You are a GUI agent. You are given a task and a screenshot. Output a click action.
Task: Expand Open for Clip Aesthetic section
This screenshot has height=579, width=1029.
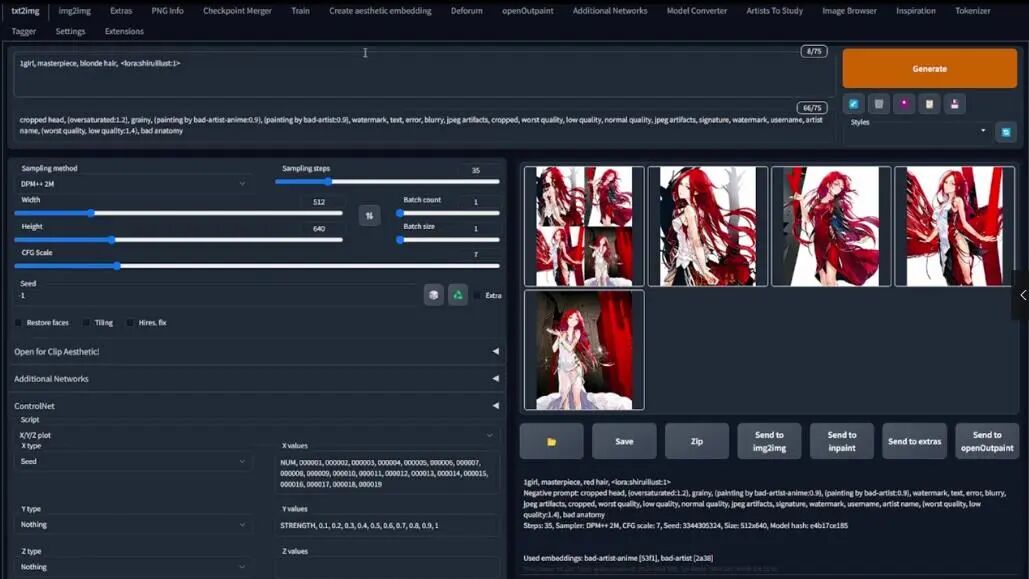pyautogui.click(x=256, y=351)
